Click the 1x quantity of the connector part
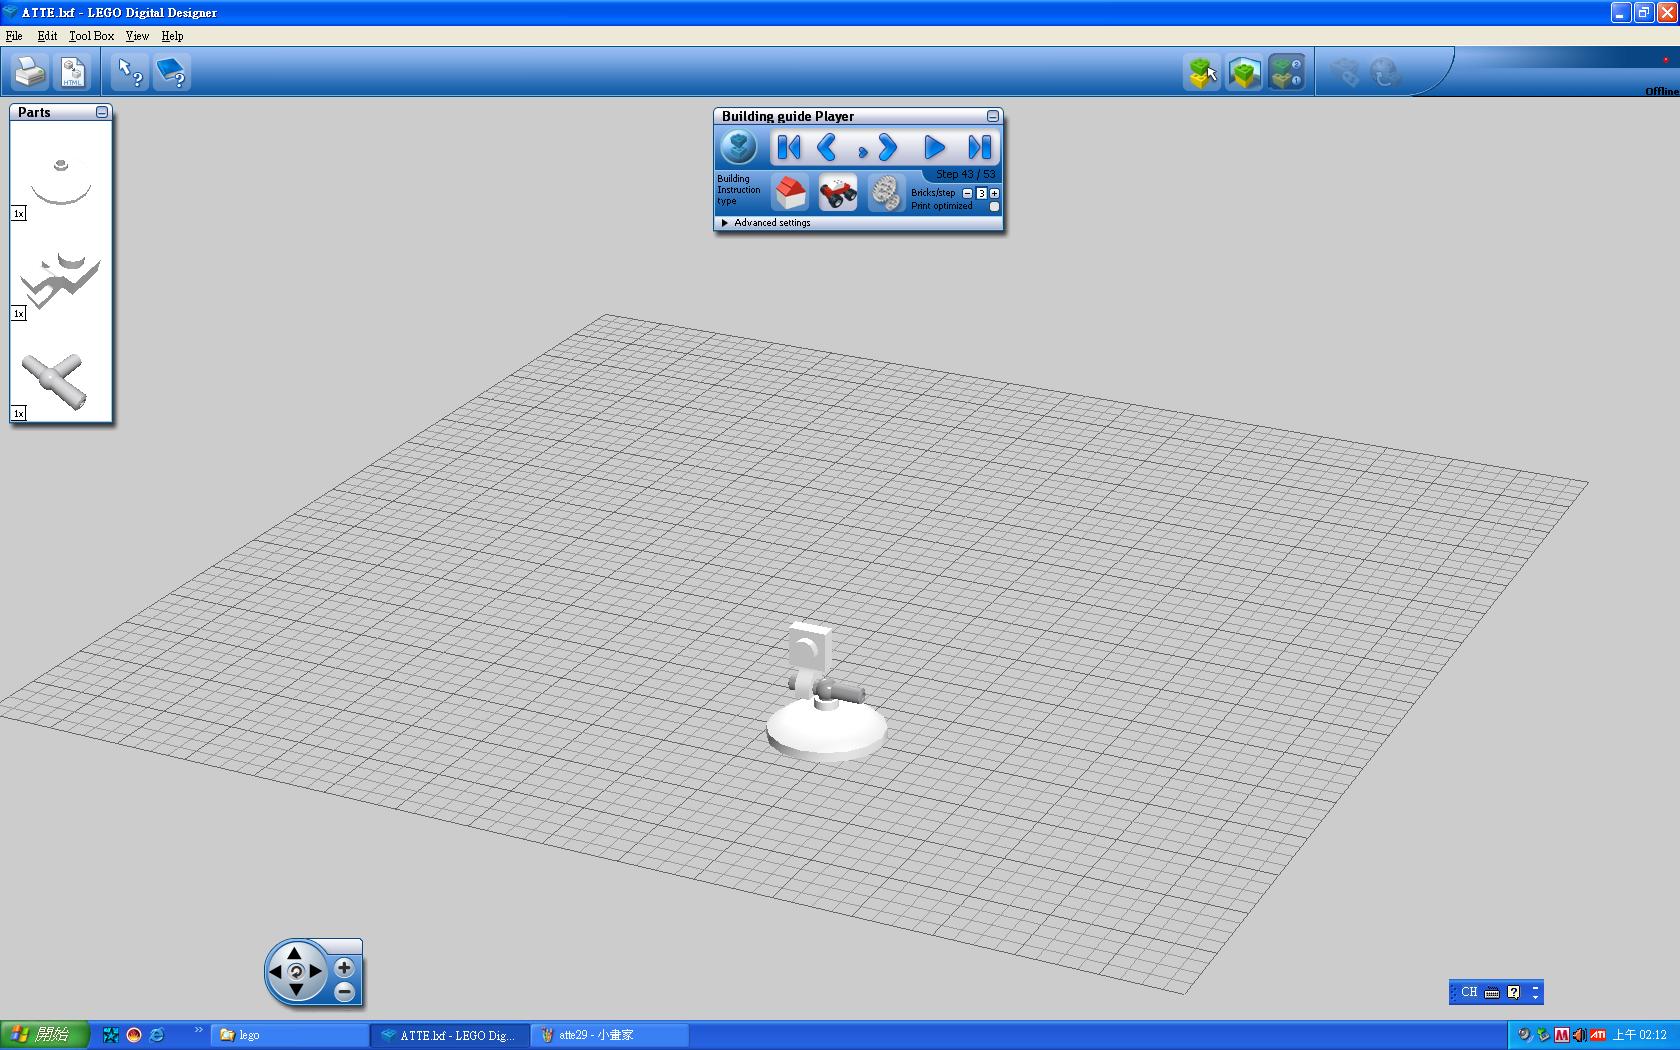The image size is (1680, 1050). (x=18, y=413)
